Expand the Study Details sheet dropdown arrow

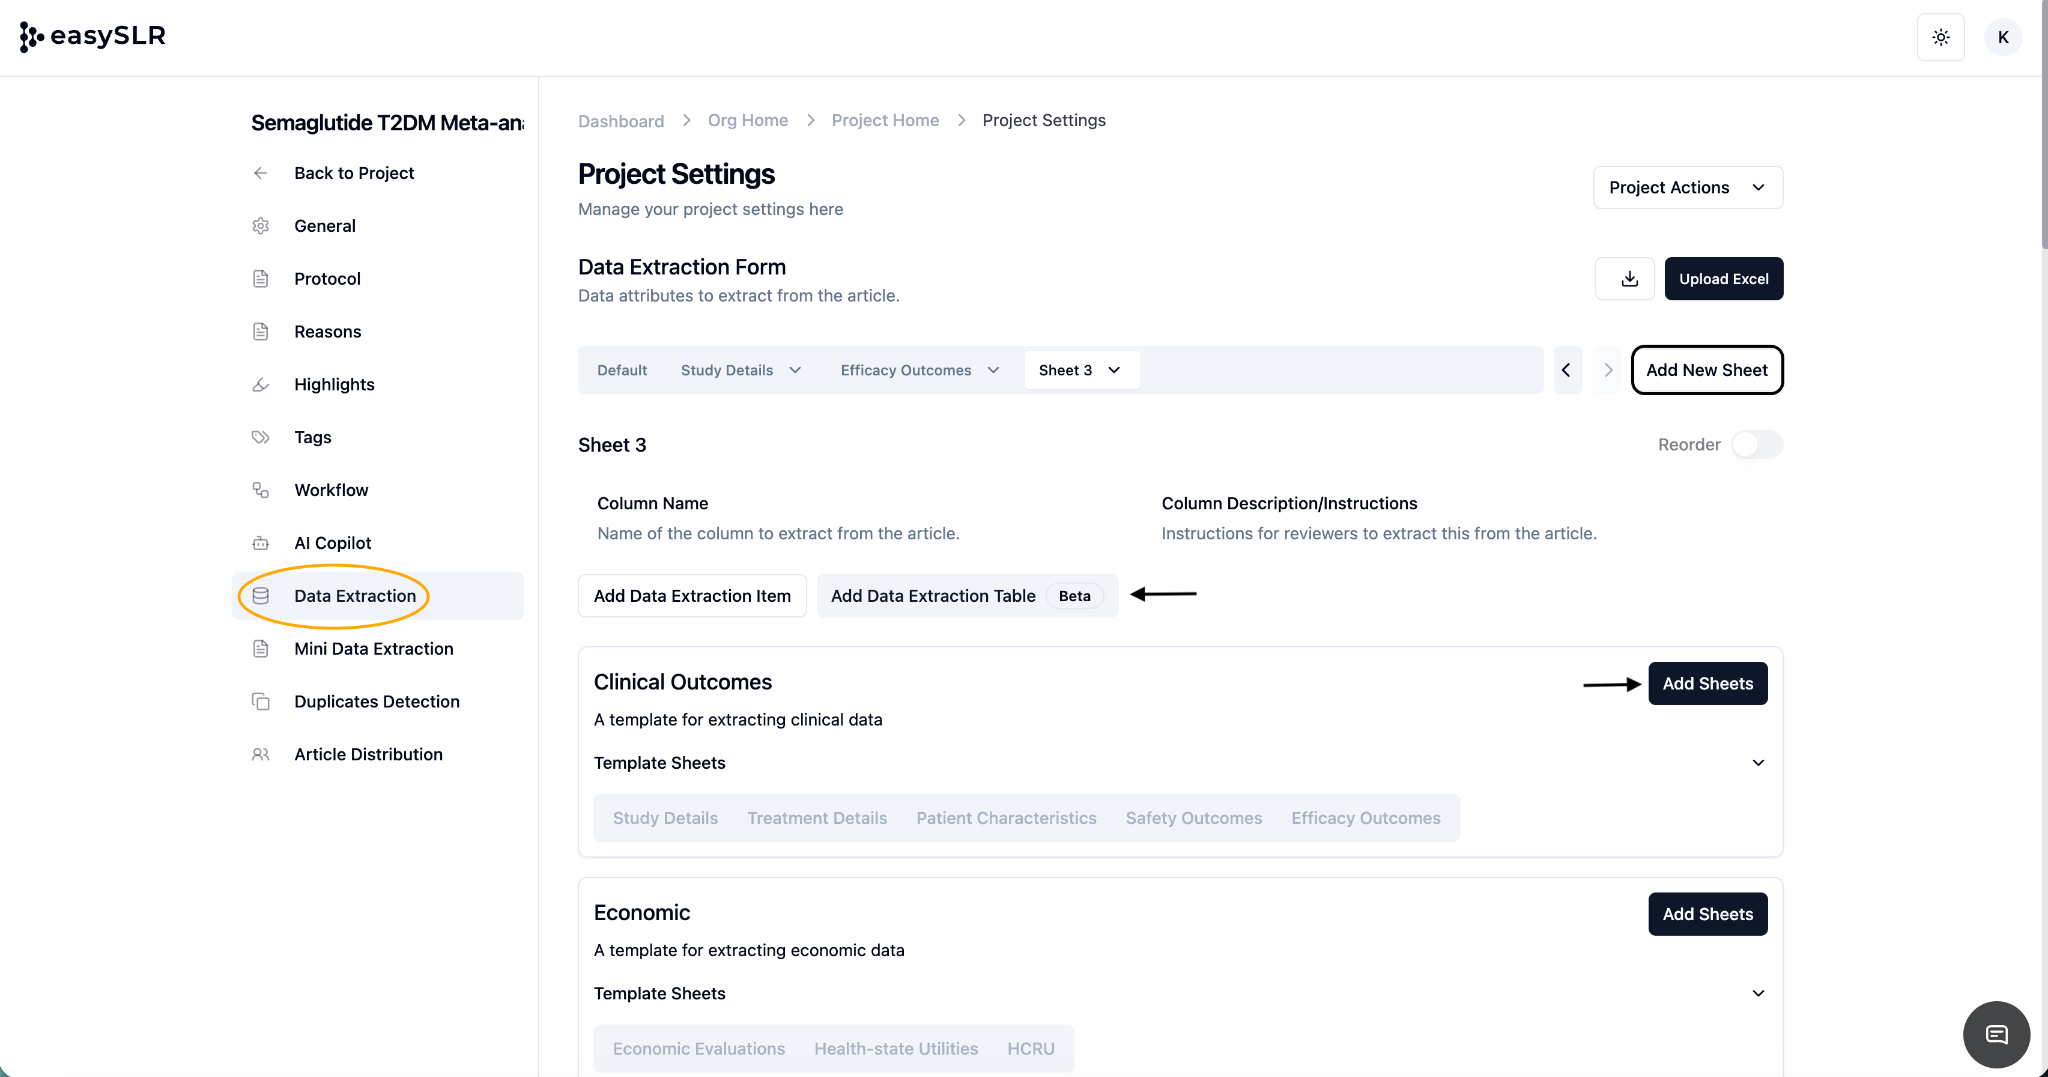(x=796, y=370)
